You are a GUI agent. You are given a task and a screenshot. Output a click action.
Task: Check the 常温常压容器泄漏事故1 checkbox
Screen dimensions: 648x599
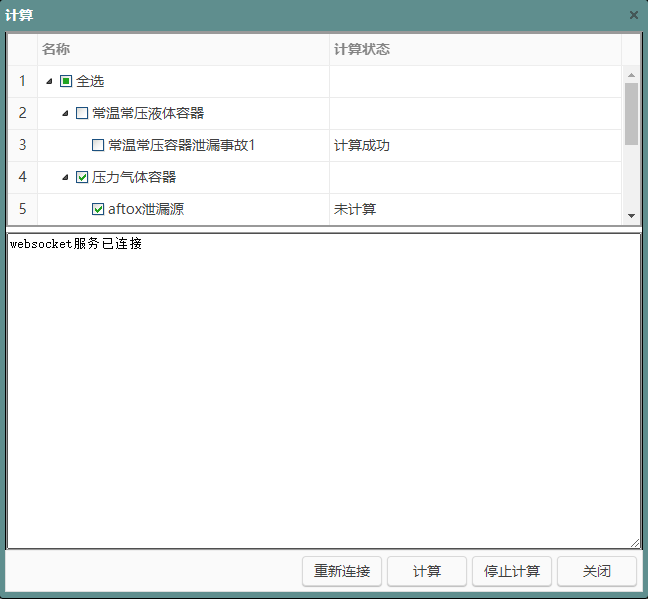98,146
